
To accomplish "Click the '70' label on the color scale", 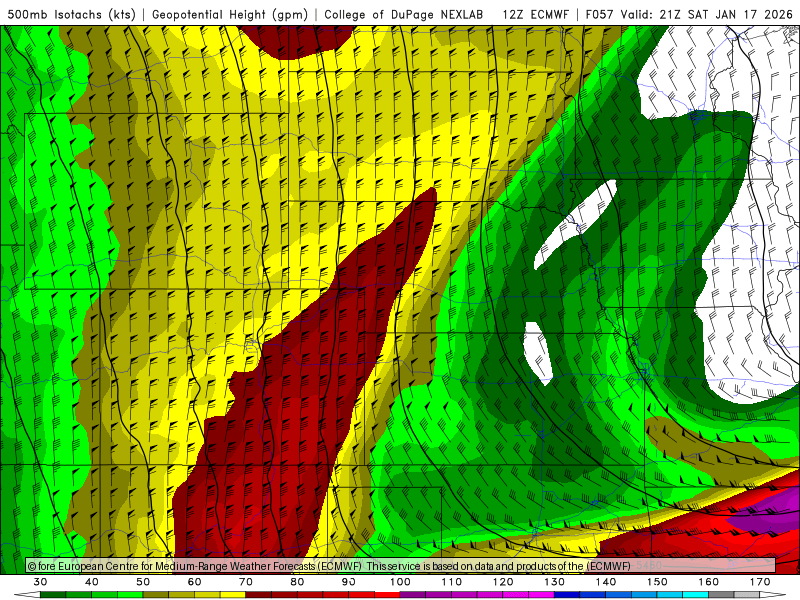I will point(246,582).
